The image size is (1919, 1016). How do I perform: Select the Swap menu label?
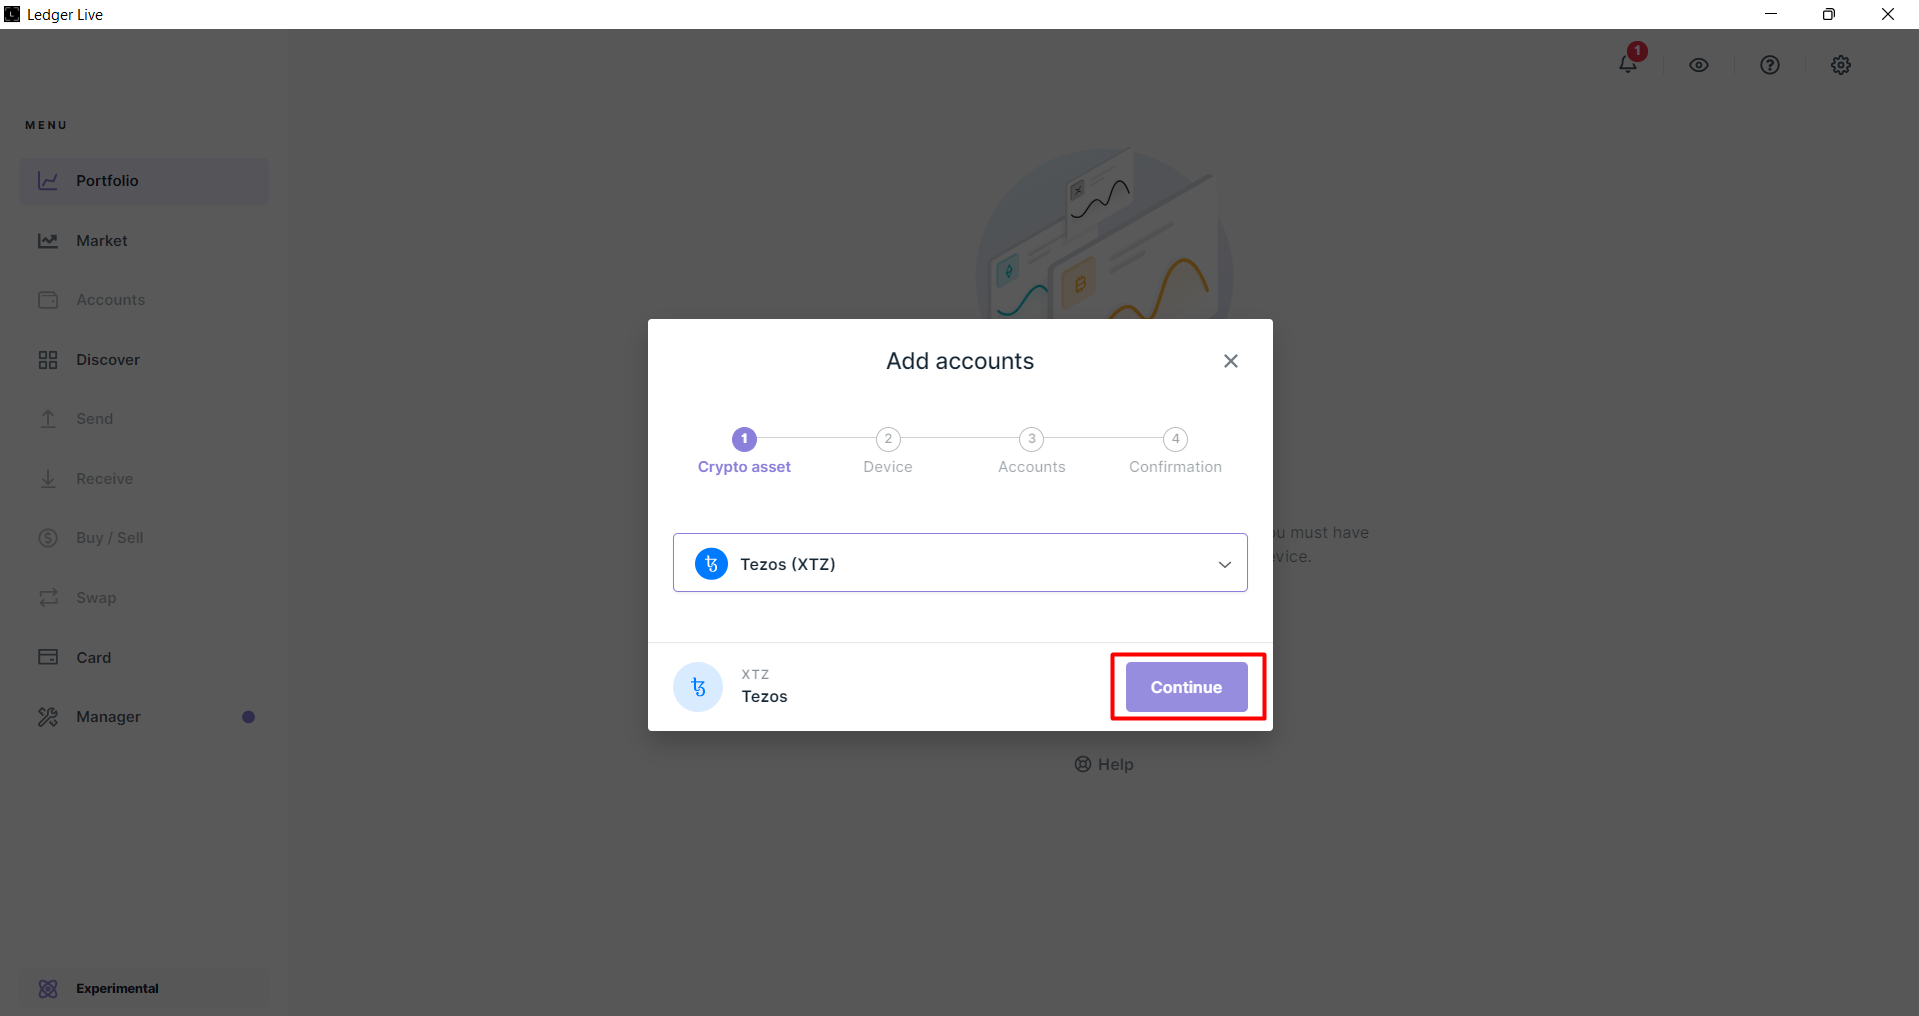coord(96,598)
